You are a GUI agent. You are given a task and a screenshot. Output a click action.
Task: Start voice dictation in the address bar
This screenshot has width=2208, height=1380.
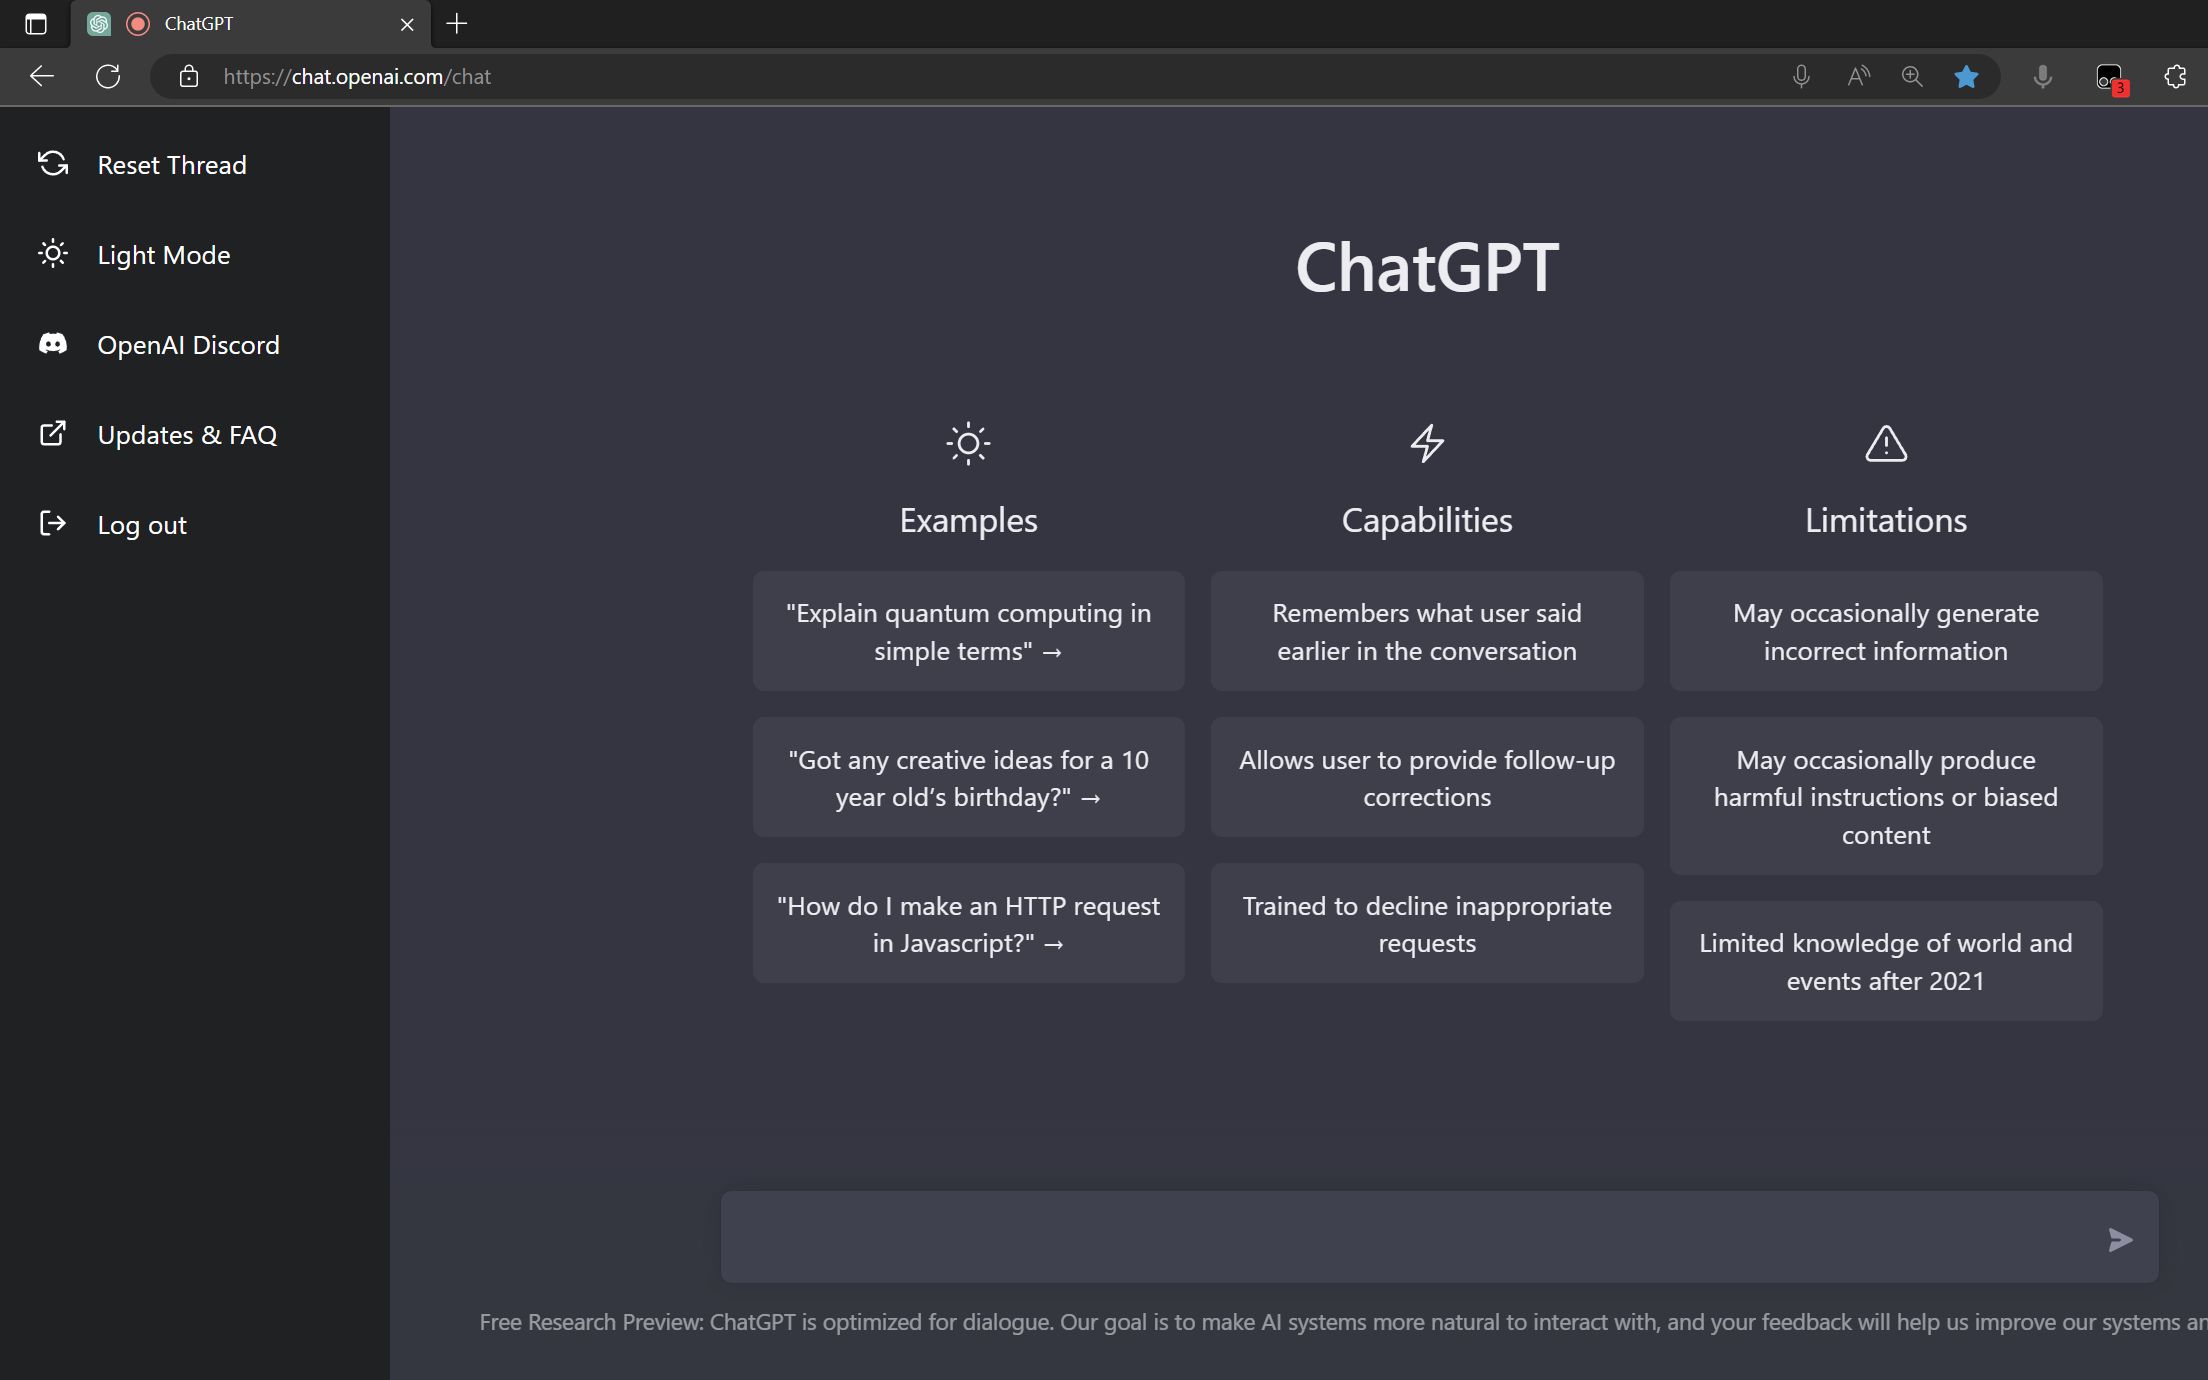1800,76
